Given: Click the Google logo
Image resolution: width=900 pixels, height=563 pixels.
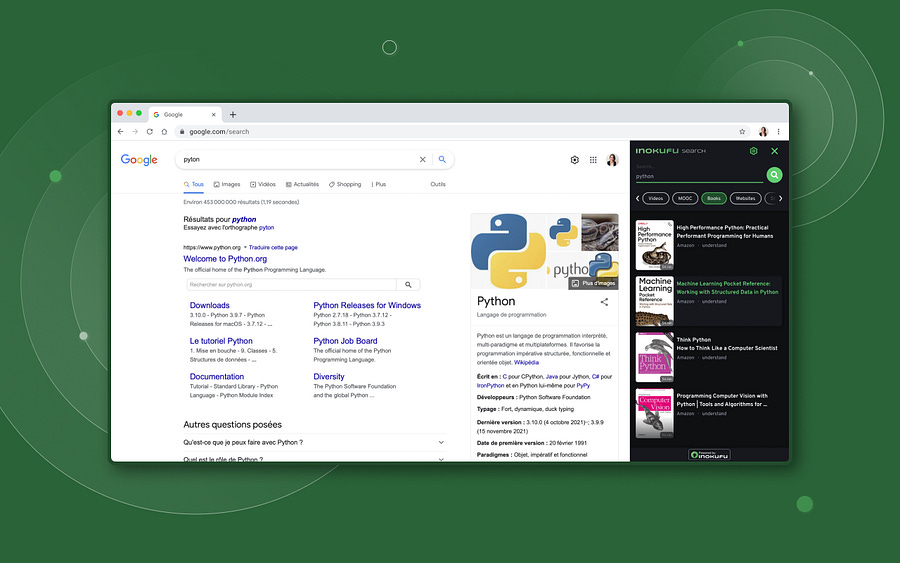Looking at the screenshot, I should click(x=139, y=160).
